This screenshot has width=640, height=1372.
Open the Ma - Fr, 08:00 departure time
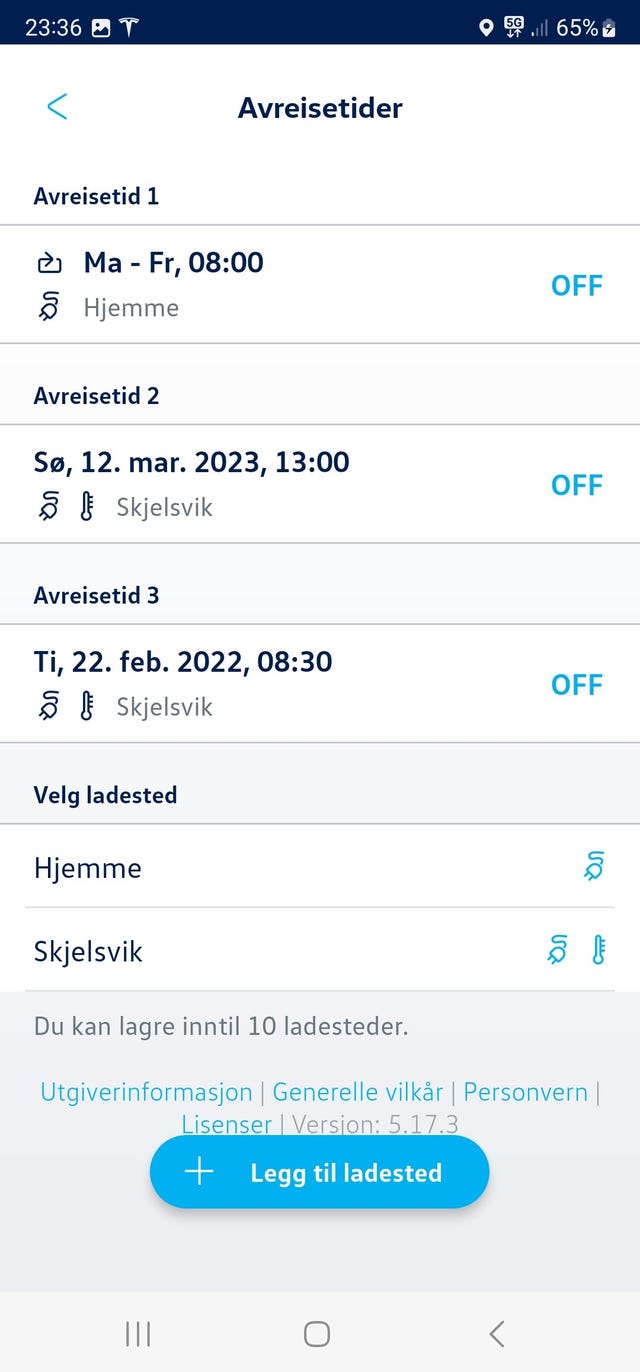[x=320, y=284]
